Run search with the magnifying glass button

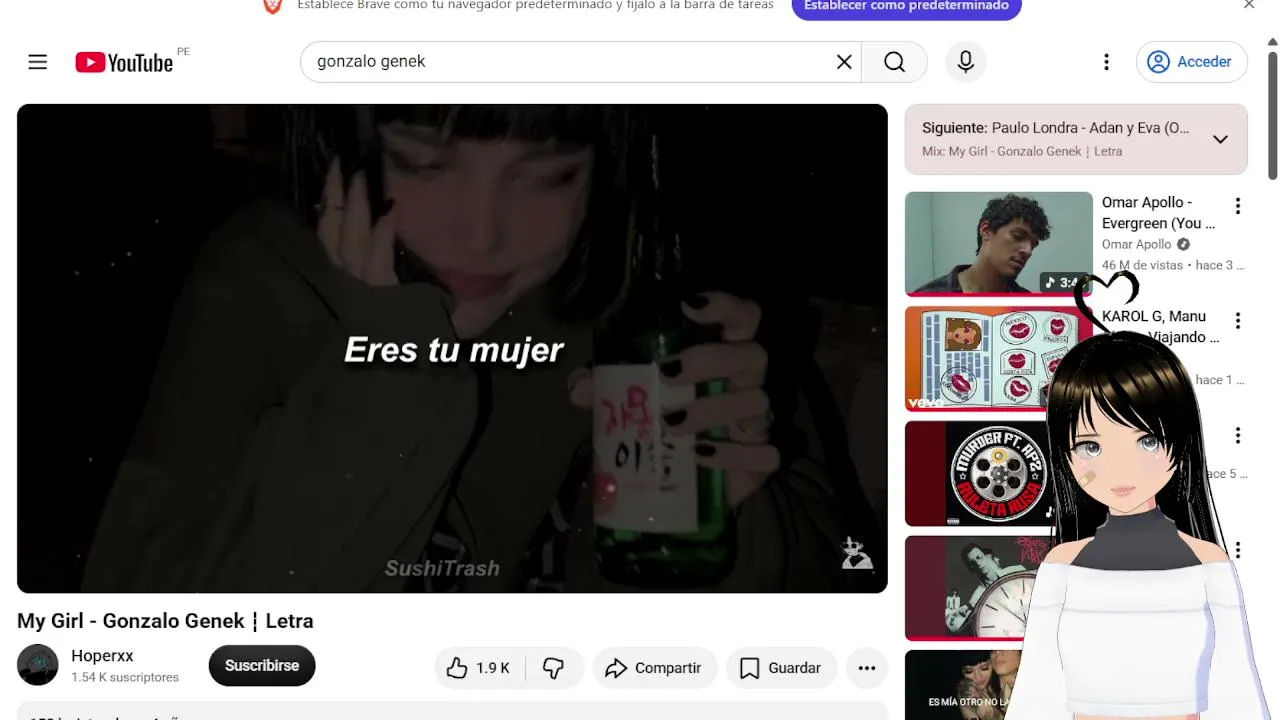[894, 62]
